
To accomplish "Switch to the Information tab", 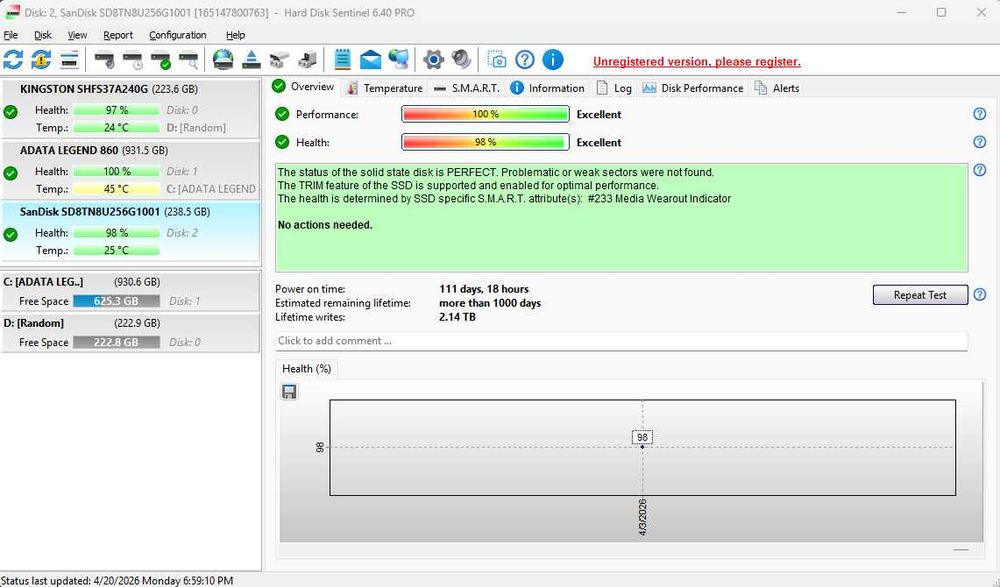I will [x=547, y=88].
